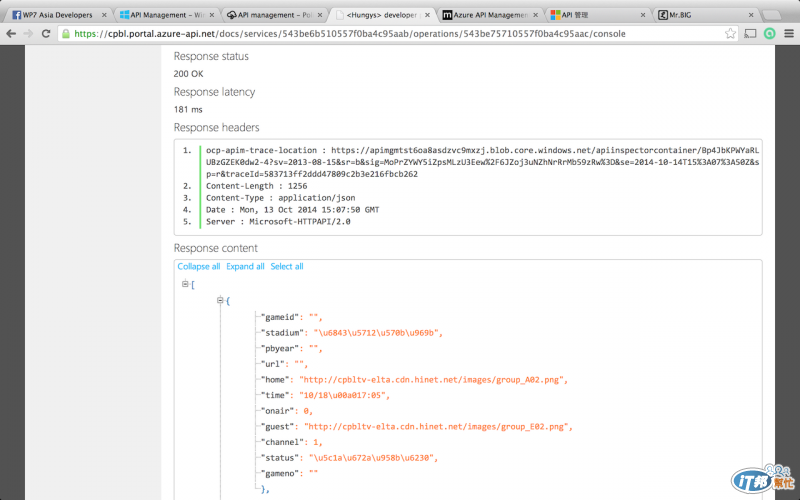The height and width of the screenshot is (500, 800).
Task: Switch to the API 管理 tab
Action: click(597, 15)
